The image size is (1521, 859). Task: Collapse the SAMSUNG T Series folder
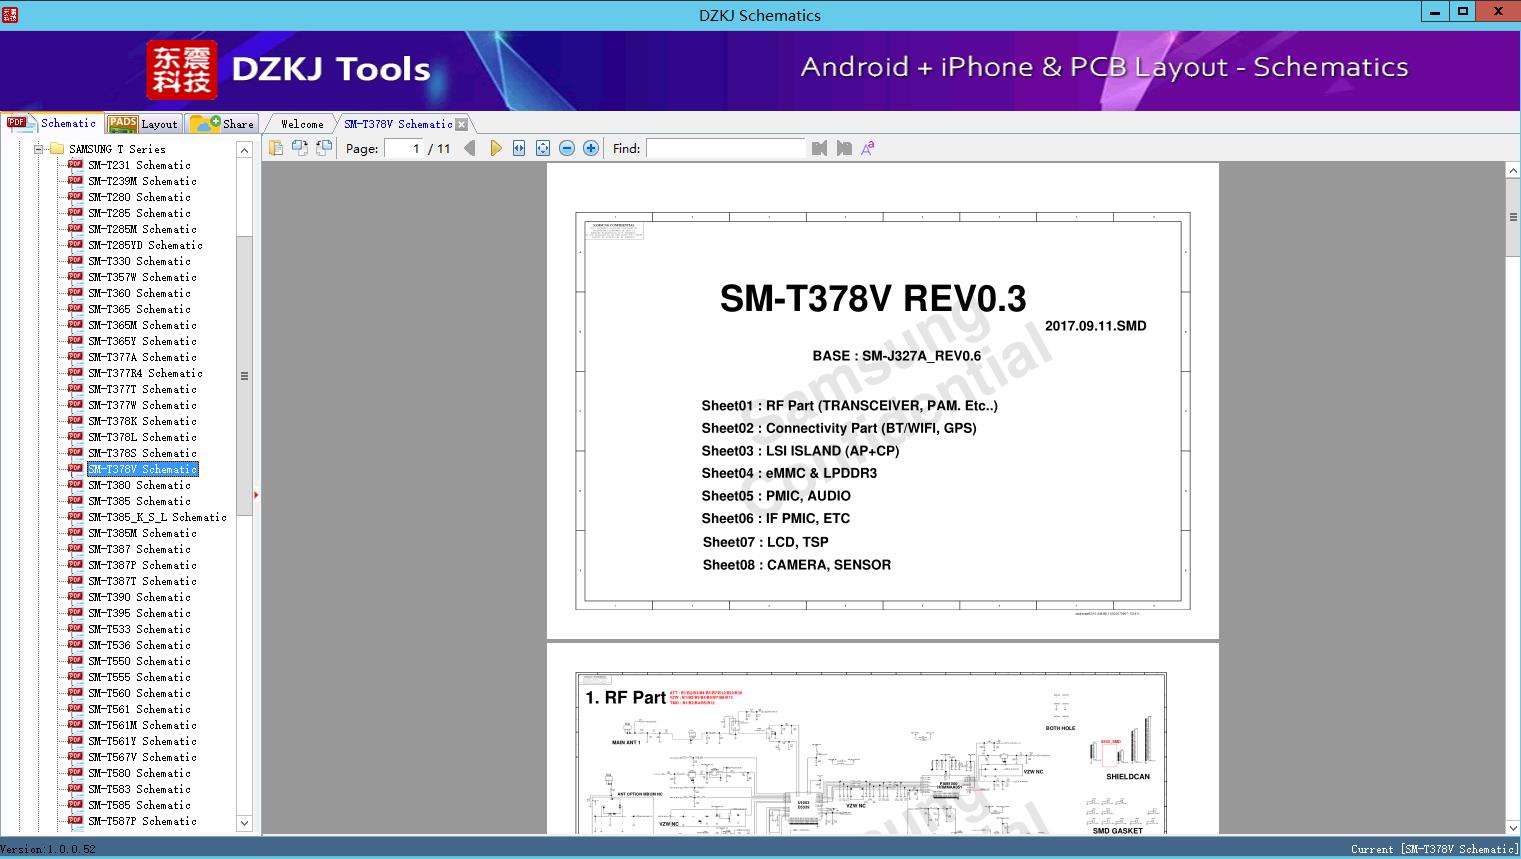pyautogui.click(x=39, y=149)
